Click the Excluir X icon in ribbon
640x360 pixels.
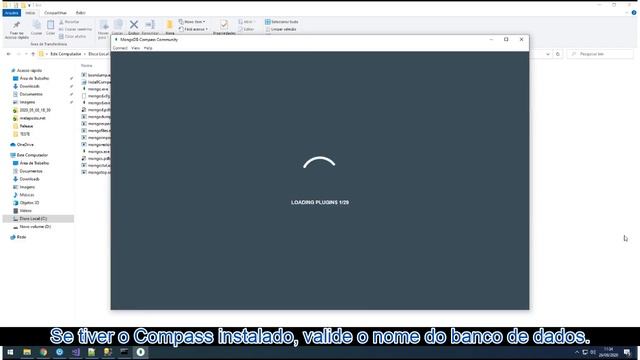click(x=133, y=25)
